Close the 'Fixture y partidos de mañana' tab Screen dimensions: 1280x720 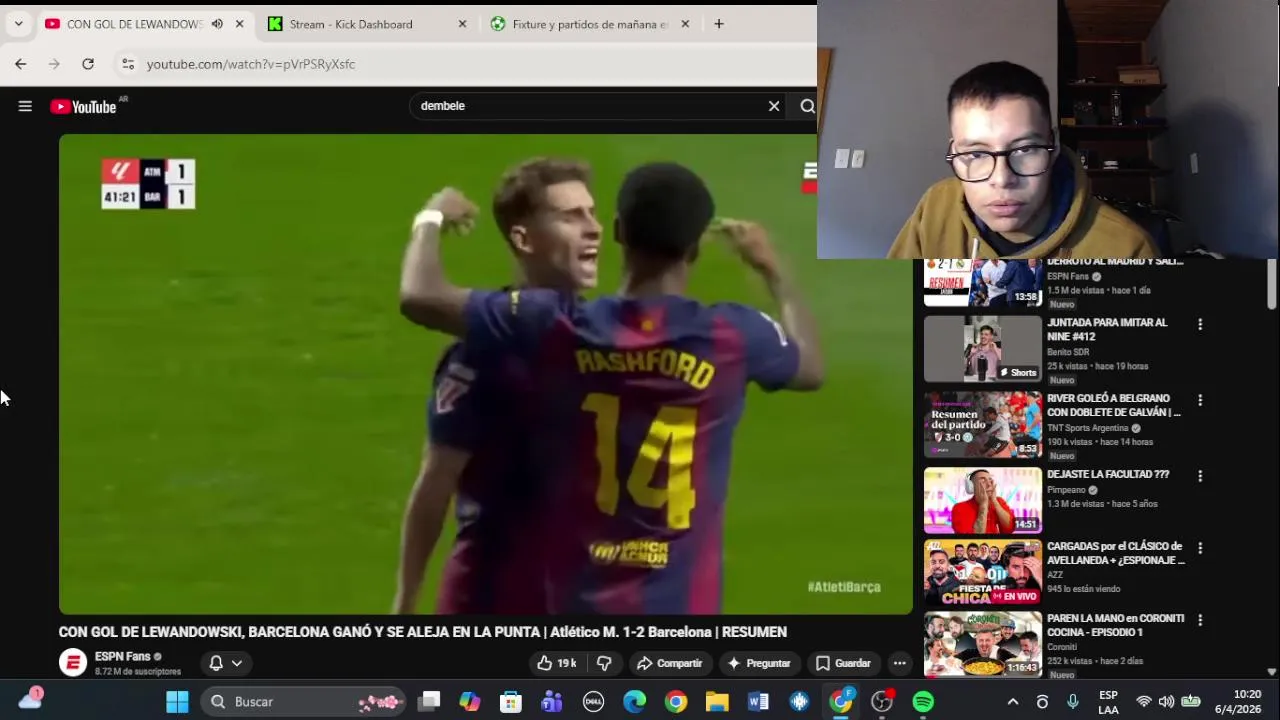685,24
